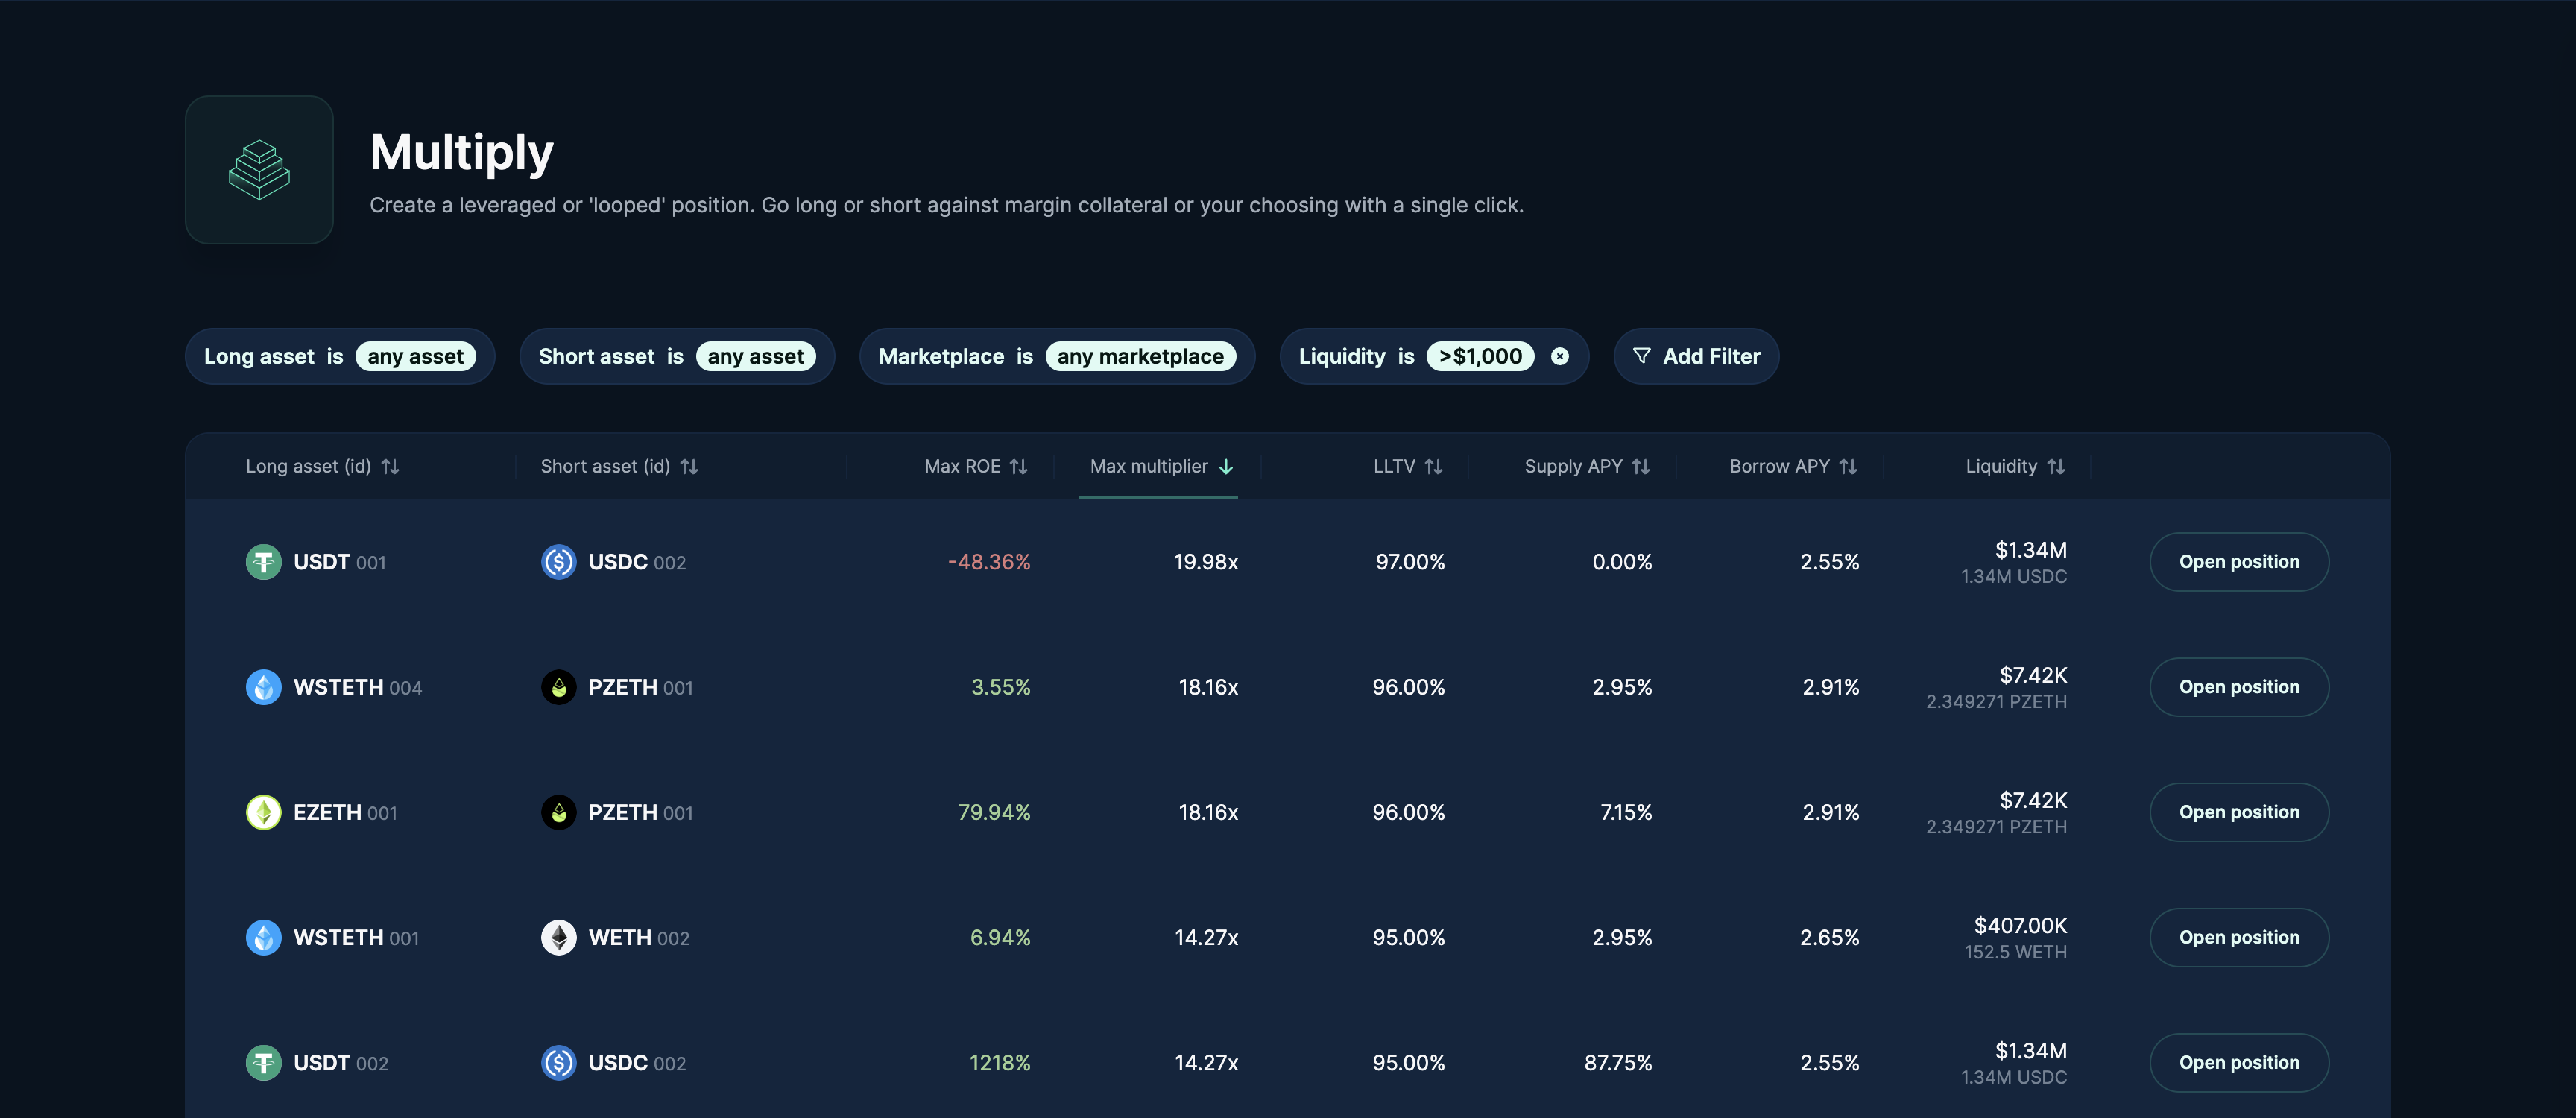This screenshot has height=1118, width=2576.
Task: Click the USDC icon in USDT 002 row
Action: pyautogui.click(x=559, y=1062)
